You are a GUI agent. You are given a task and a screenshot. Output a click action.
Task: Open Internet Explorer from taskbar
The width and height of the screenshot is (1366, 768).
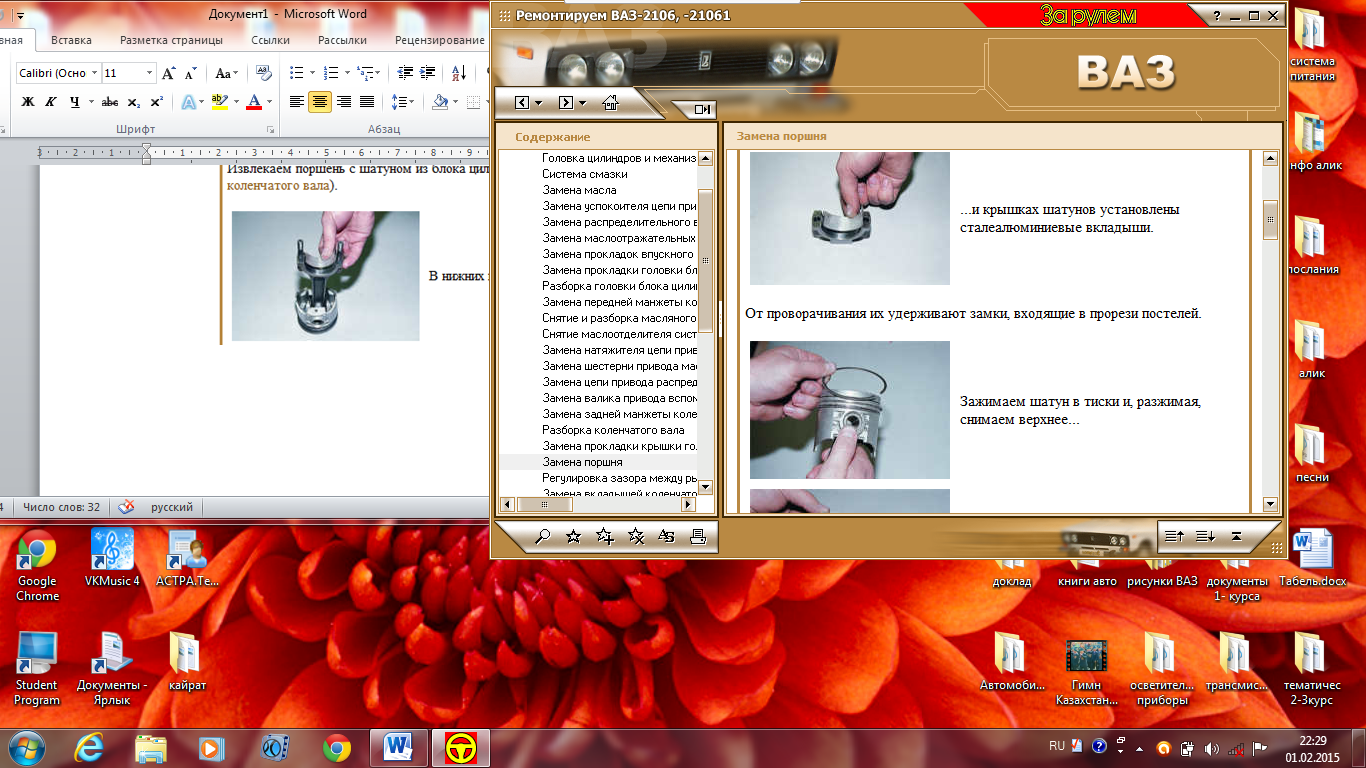pos(89,747)
